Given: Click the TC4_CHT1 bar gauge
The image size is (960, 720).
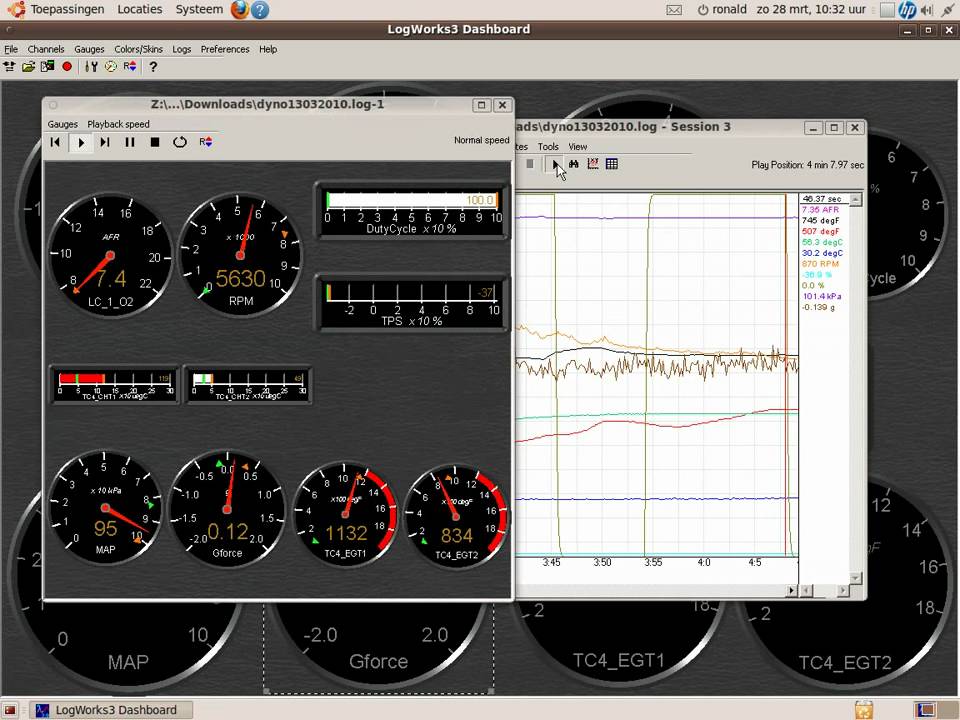Looking at the screenshot, I should pos(114,384).
